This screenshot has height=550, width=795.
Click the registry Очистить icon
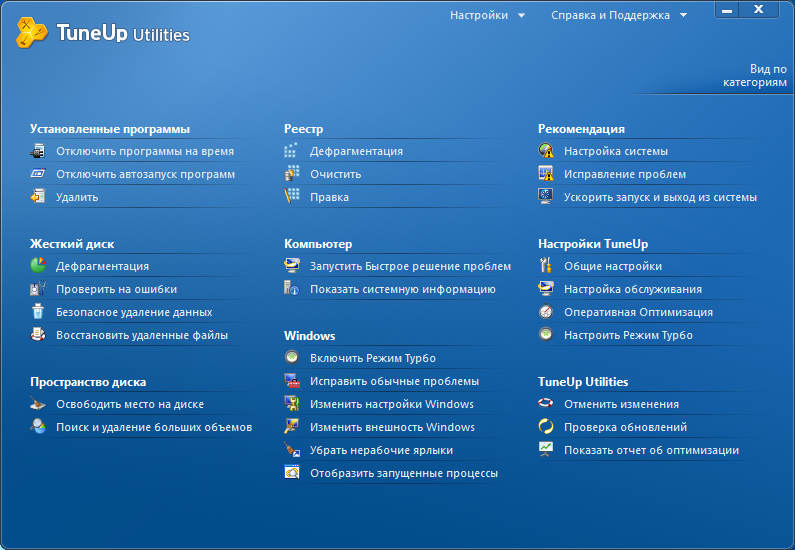coord(292,173)
